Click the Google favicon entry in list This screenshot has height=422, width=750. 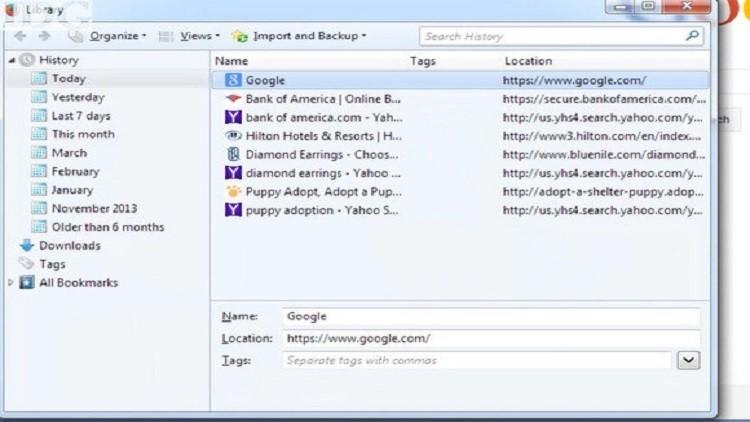tap(233, 80)
